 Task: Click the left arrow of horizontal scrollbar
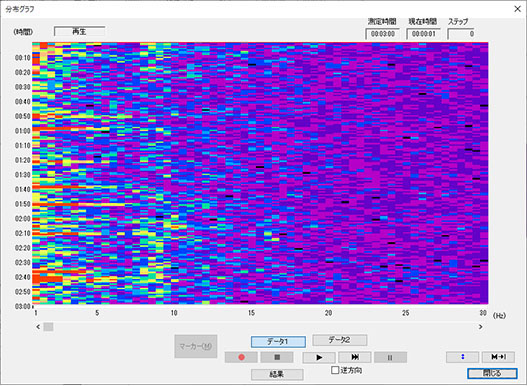coord(38,327)
